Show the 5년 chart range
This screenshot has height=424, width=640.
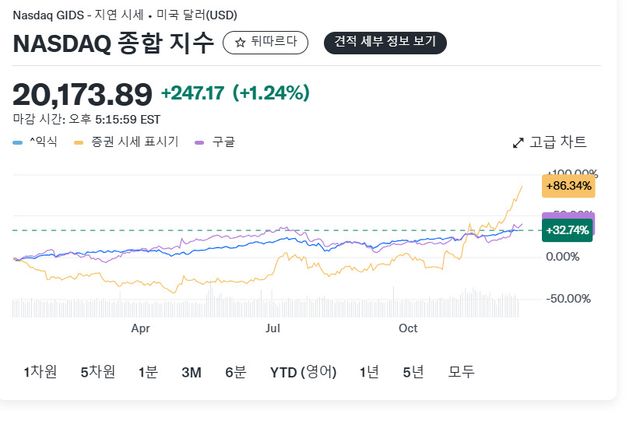coord(413,372)
